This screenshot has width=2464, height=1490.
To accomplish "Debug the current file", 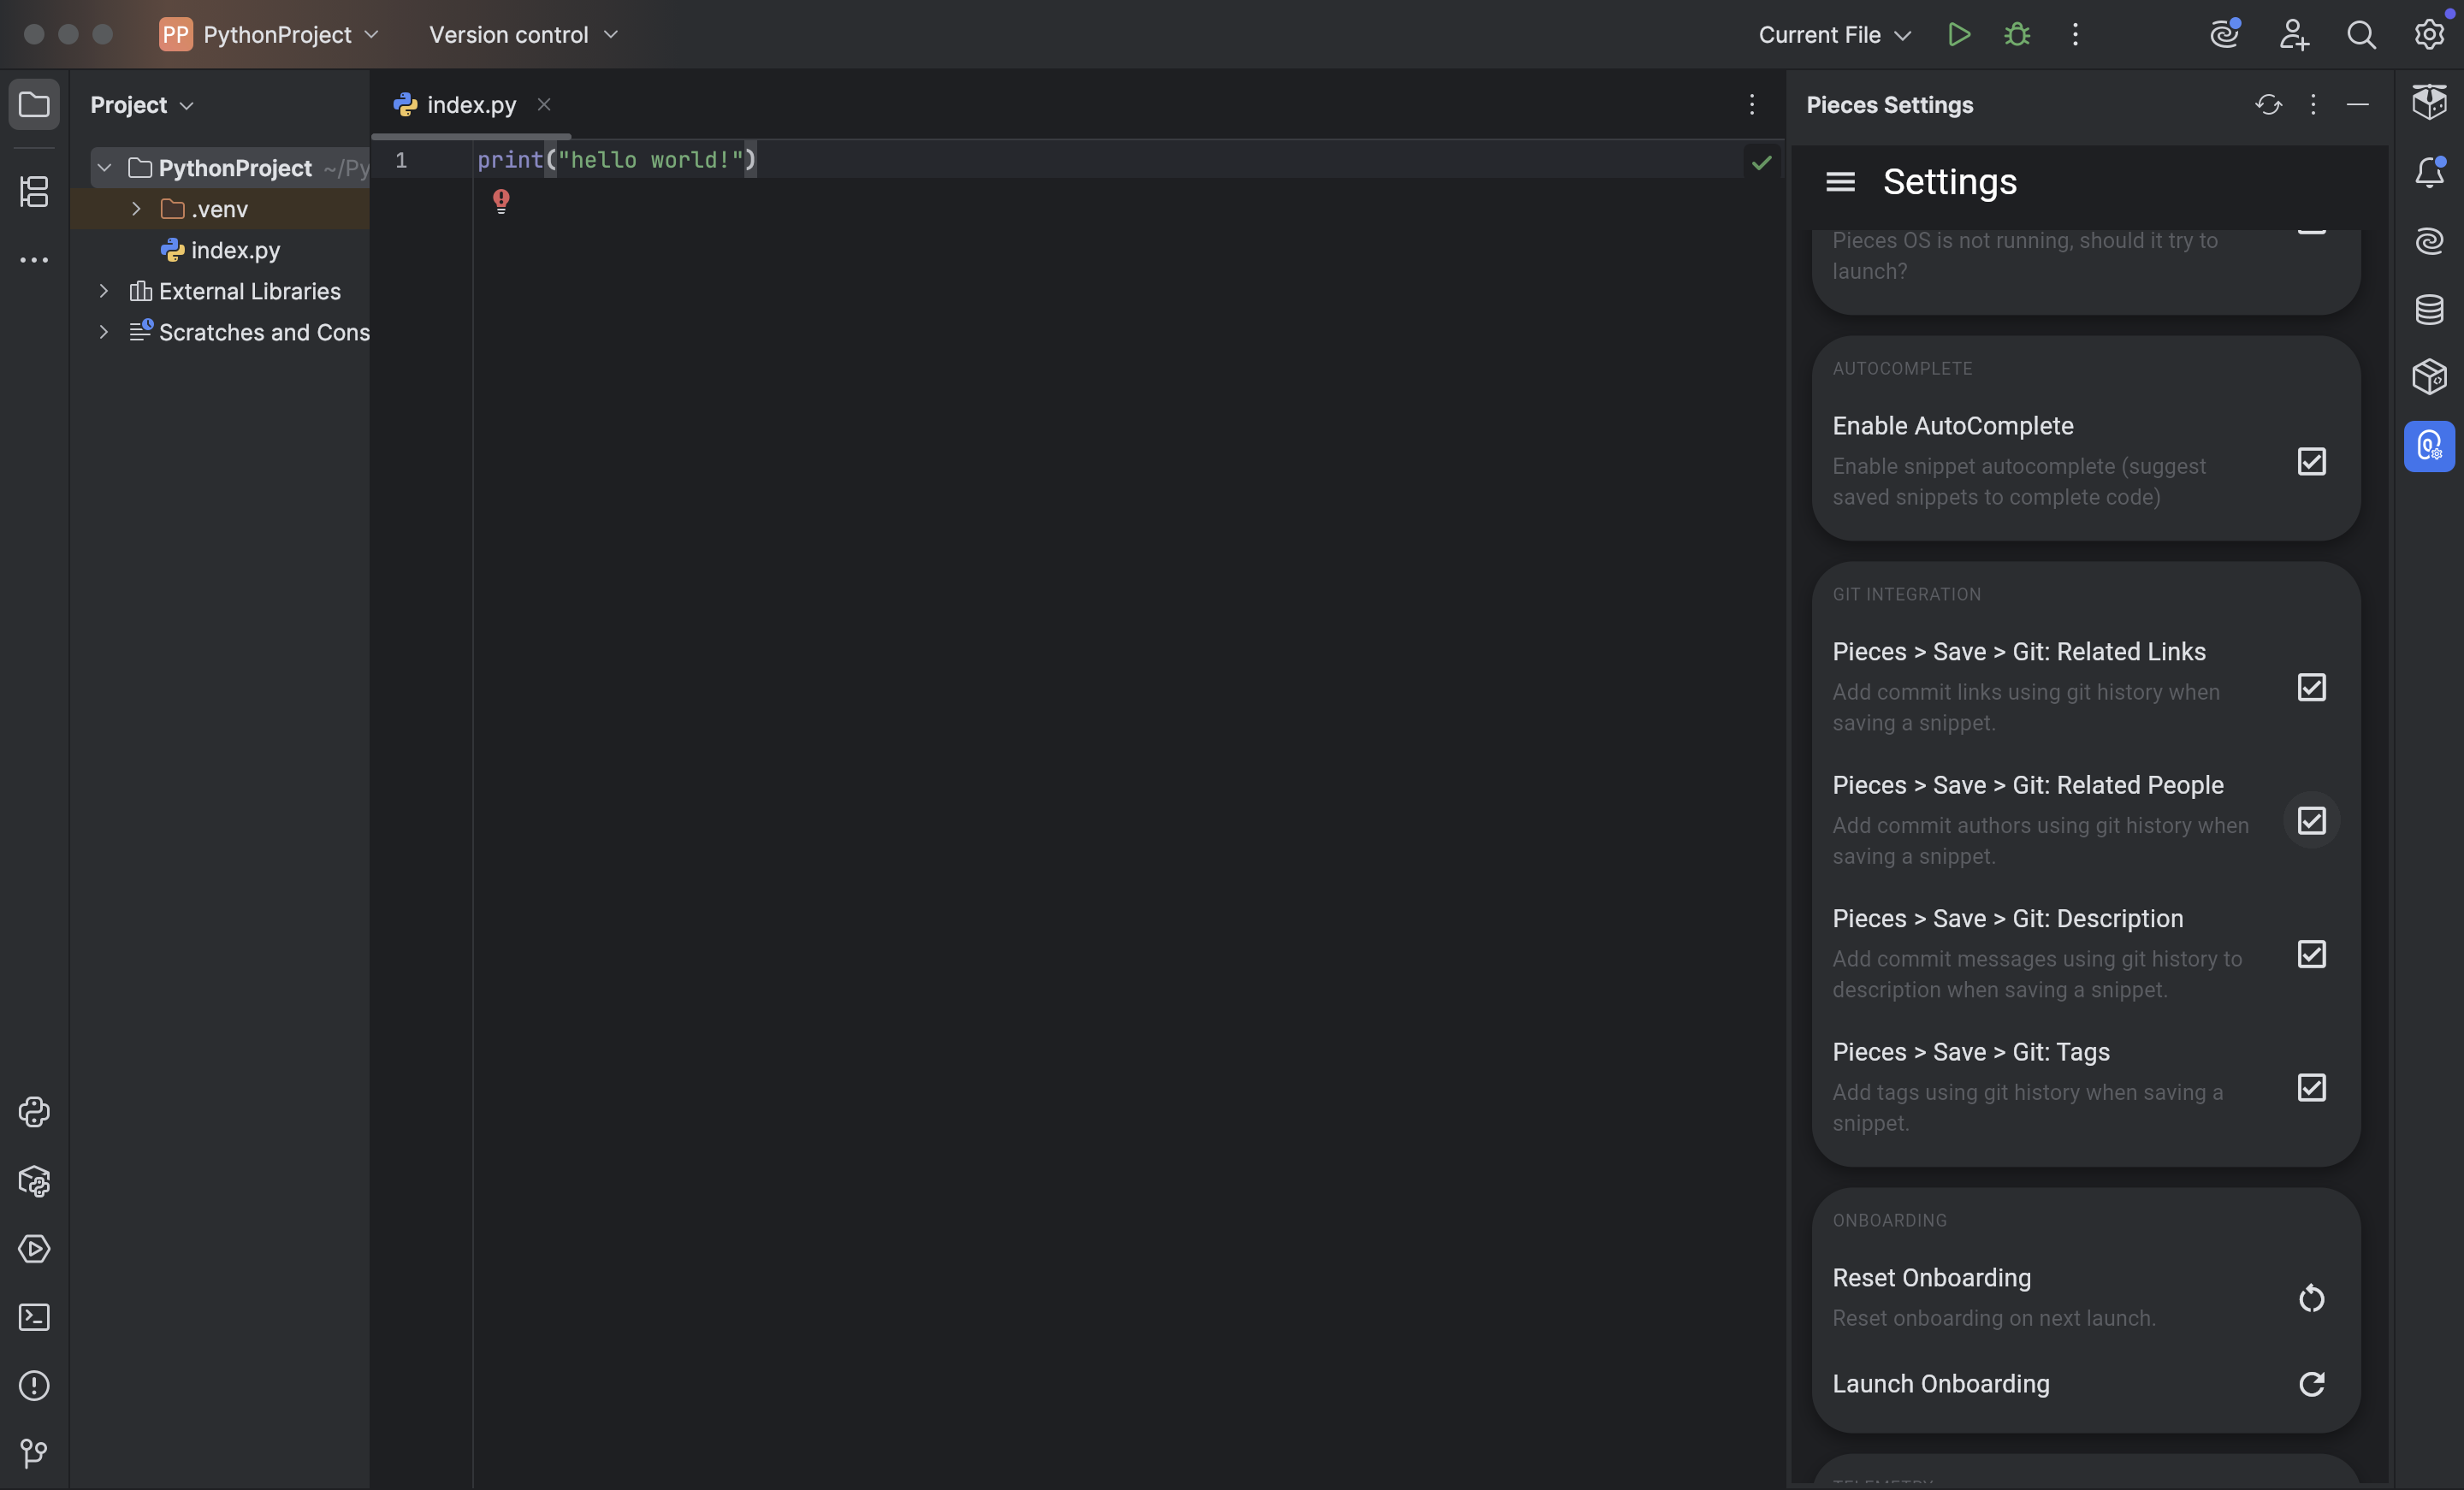I will click(2017, 35).
